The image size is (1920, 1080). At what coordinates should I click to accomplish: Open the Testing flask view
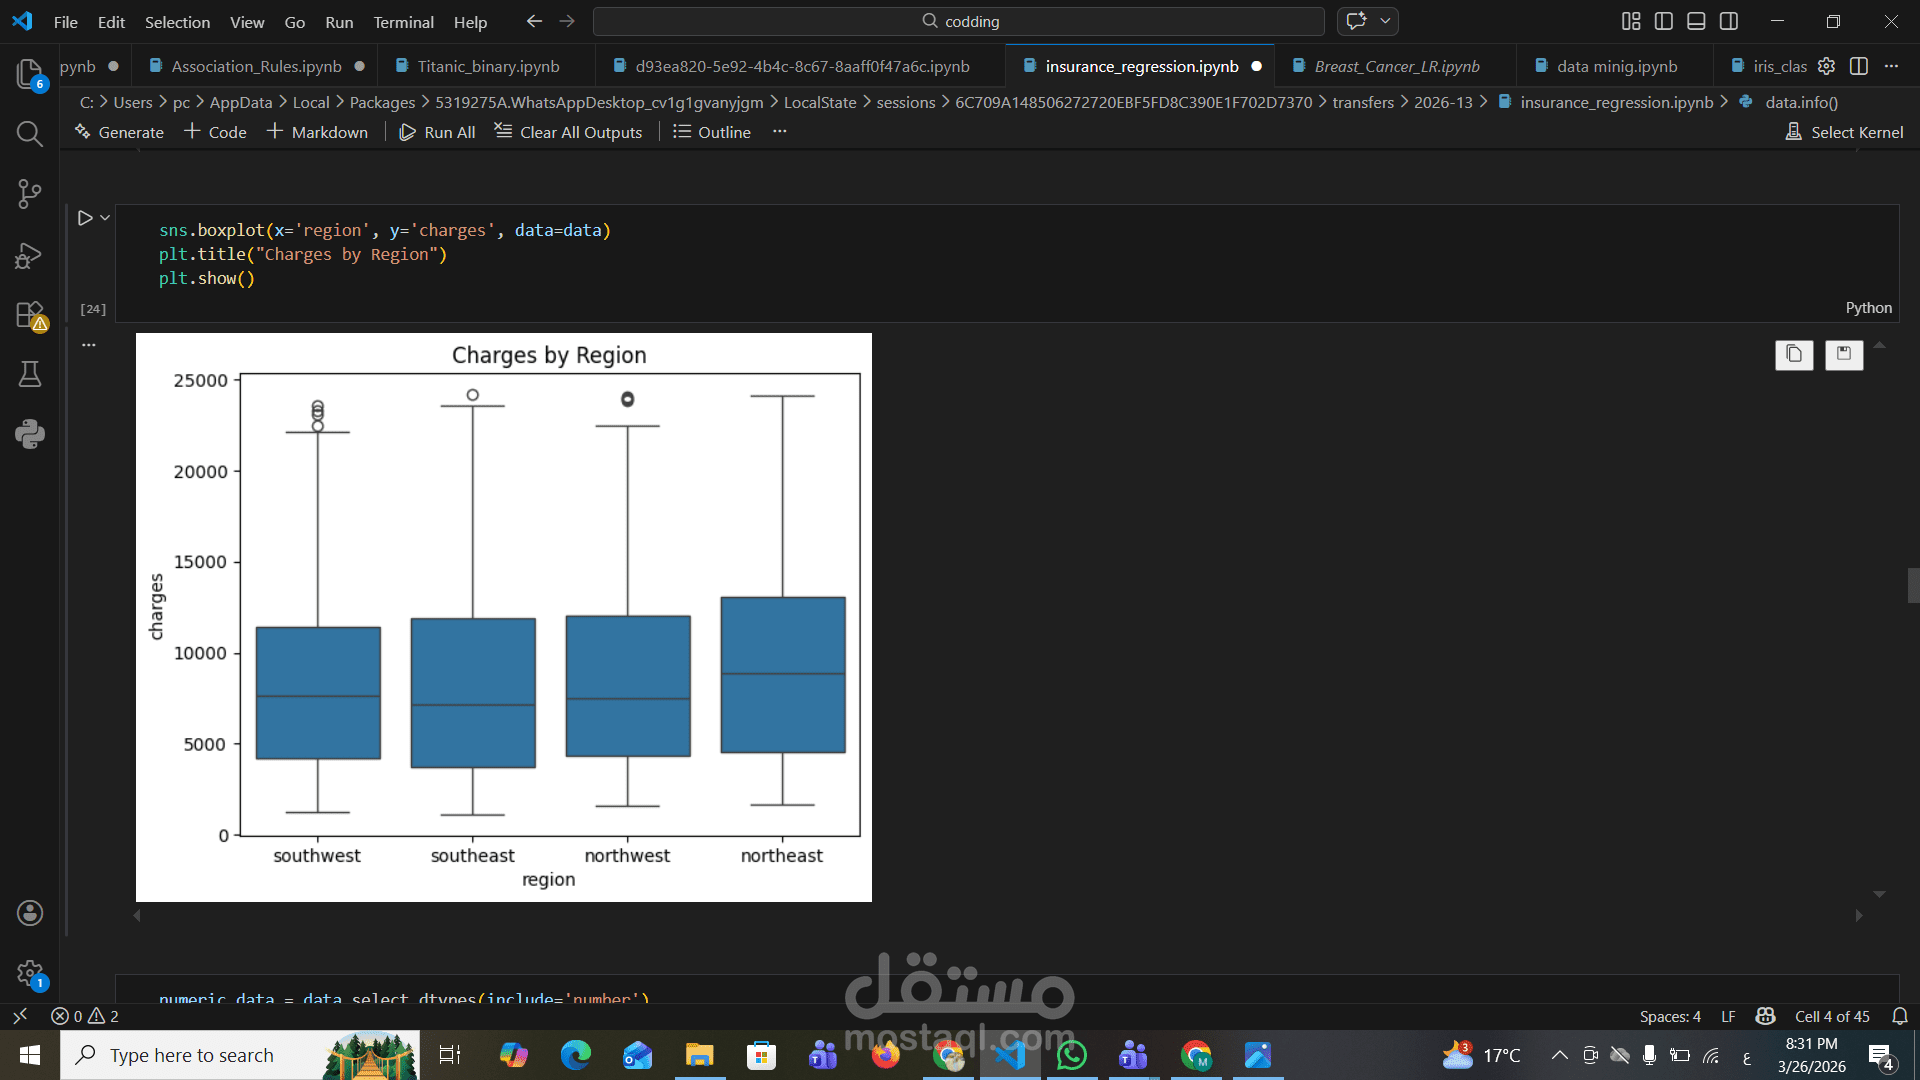tap(29, 375)
